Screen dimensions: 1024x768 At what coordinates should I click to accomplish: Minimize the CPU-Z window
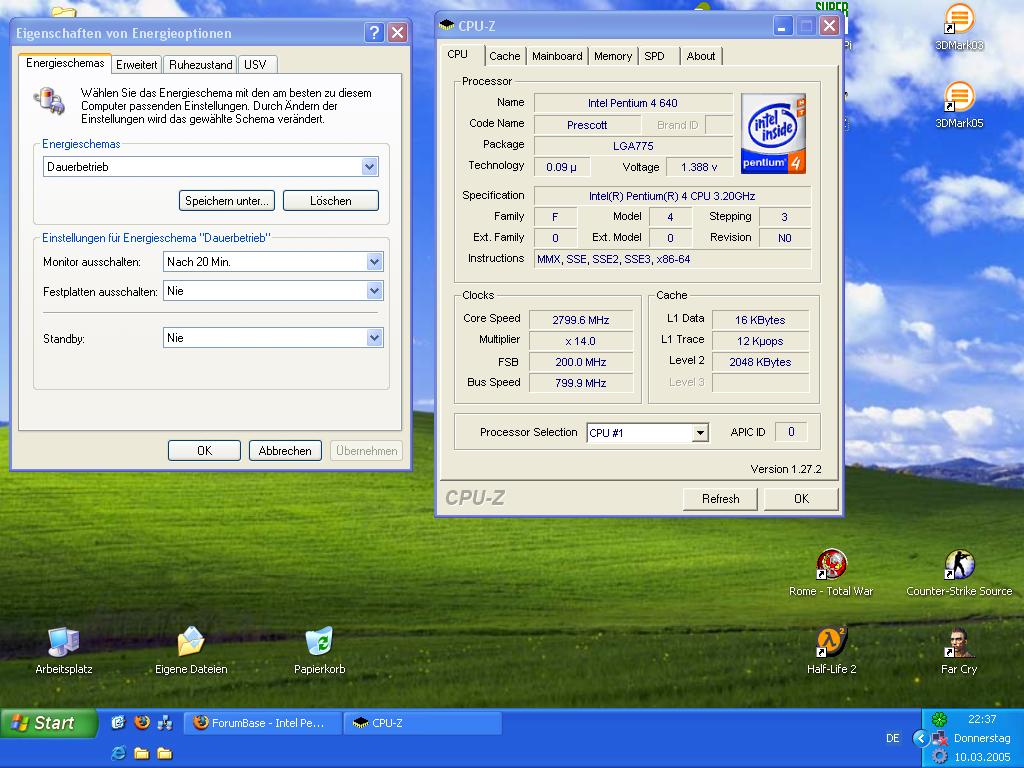(783, 25)
